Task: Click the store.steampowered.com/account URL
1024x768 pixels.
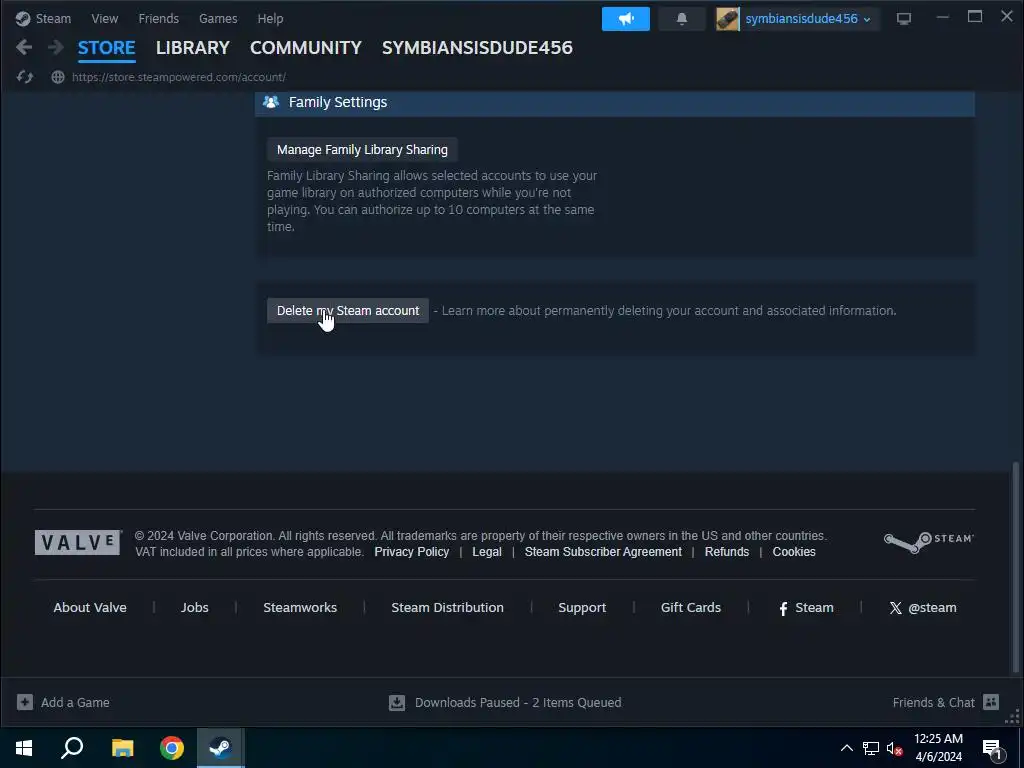Action: coord(179,77)
